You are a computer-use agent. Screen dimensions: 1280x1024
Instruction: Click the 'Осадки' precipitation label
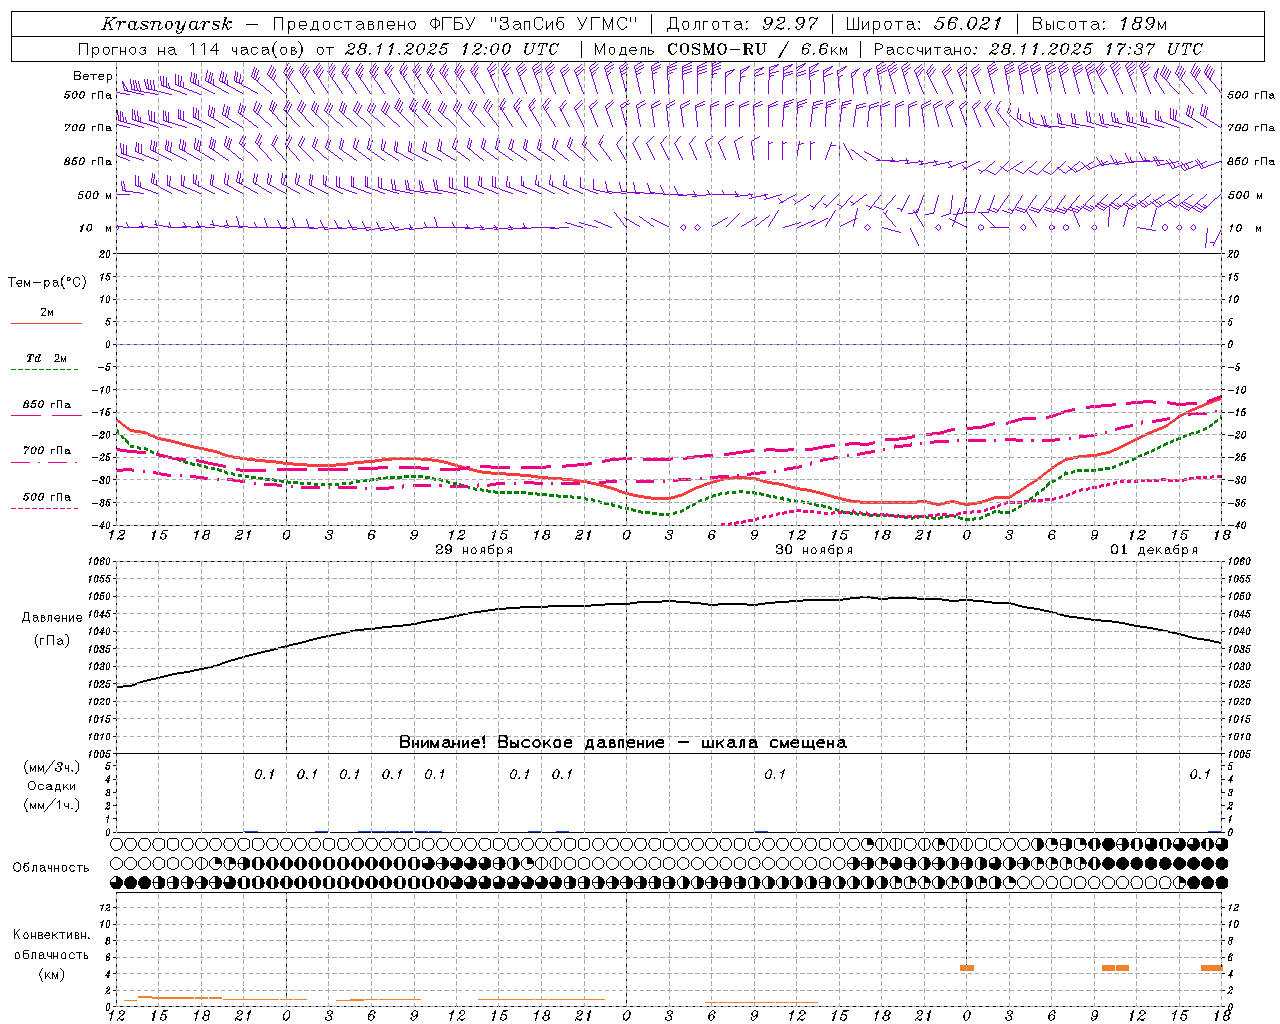click(52, 786)
